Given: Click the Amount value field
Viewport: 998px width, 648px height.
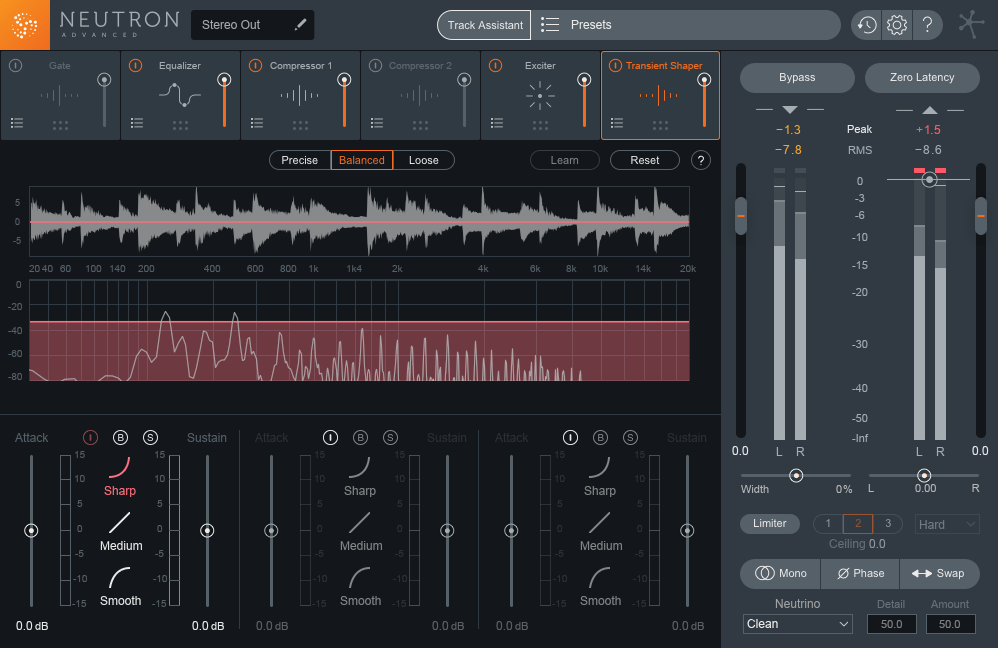Looking at the screenshot, I should (x=950, y=624).
